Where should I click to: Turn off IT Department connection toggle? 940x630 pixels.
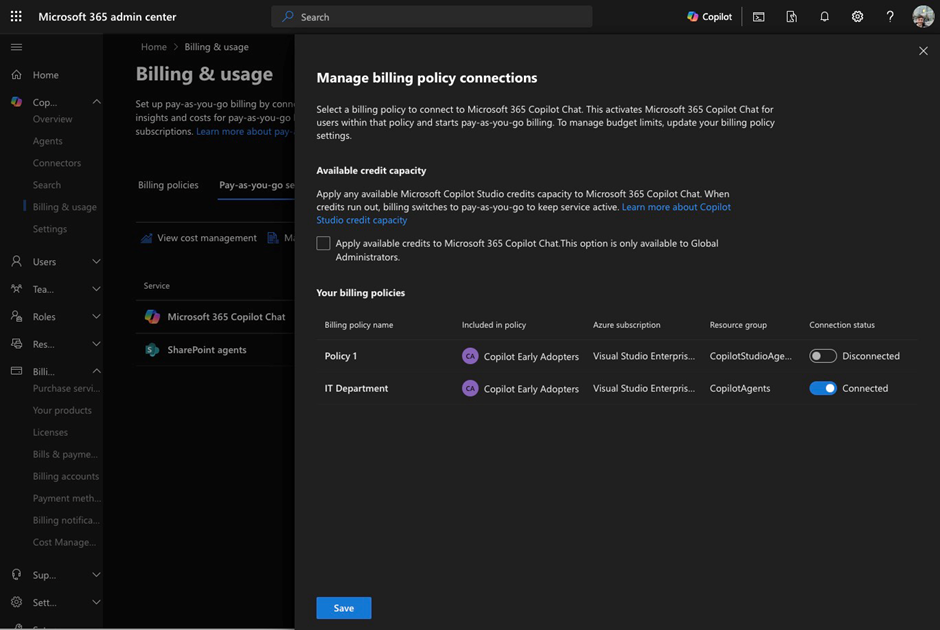(822, 388)
